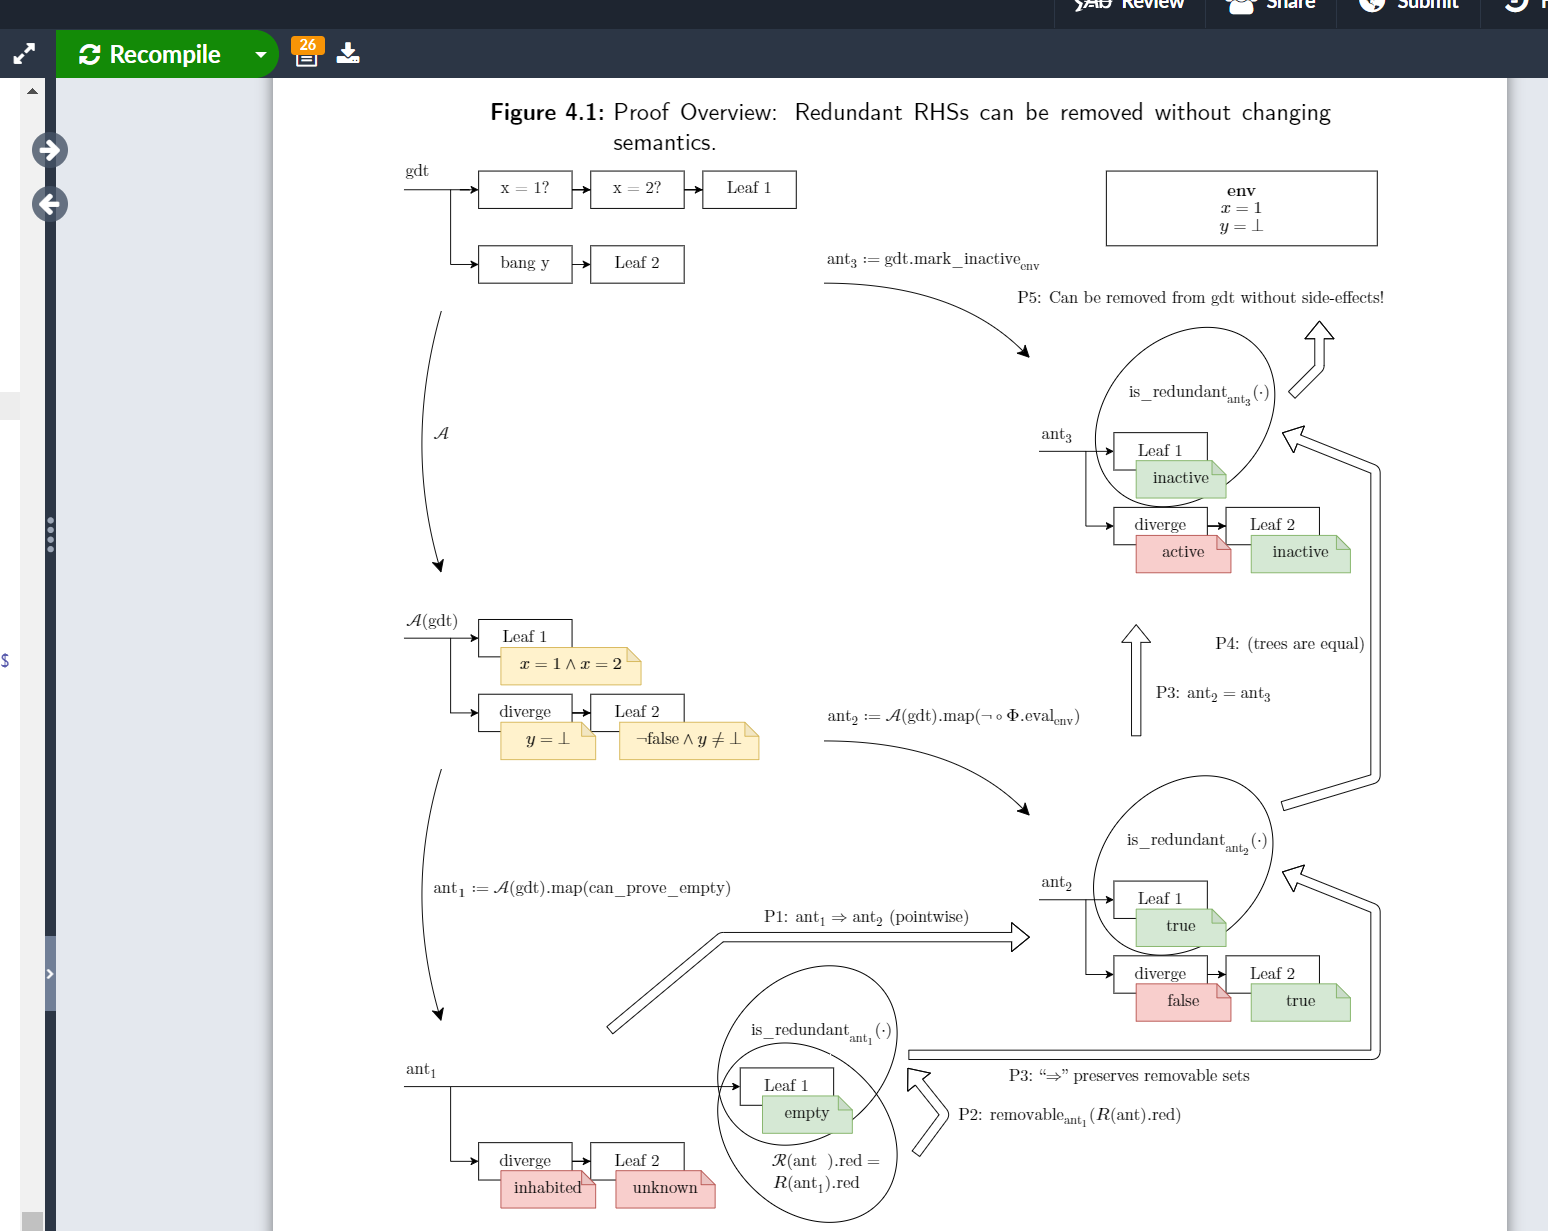Click the dollar symbol in the left margin
The width and height of the screenshot is (1548, 1231).
coord(6,660)
